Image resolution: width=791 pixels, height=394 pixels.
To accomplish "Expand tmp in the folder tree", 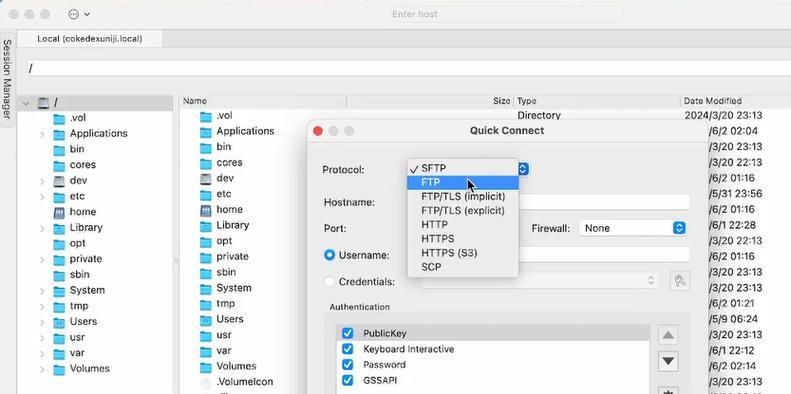I will pos(42,307).
